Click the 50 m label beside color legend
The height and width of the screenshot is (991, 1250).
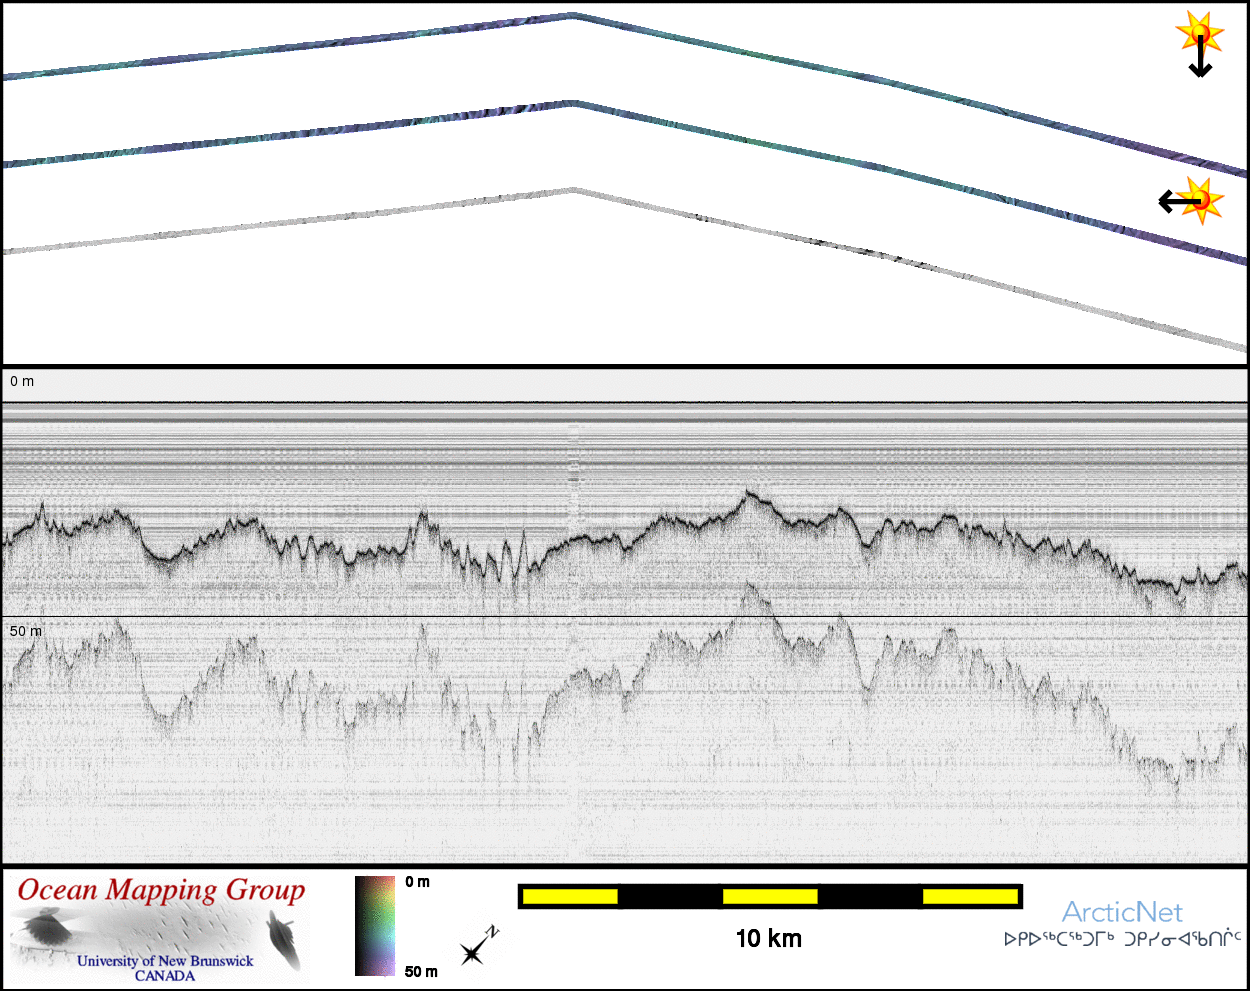(421, 971)
